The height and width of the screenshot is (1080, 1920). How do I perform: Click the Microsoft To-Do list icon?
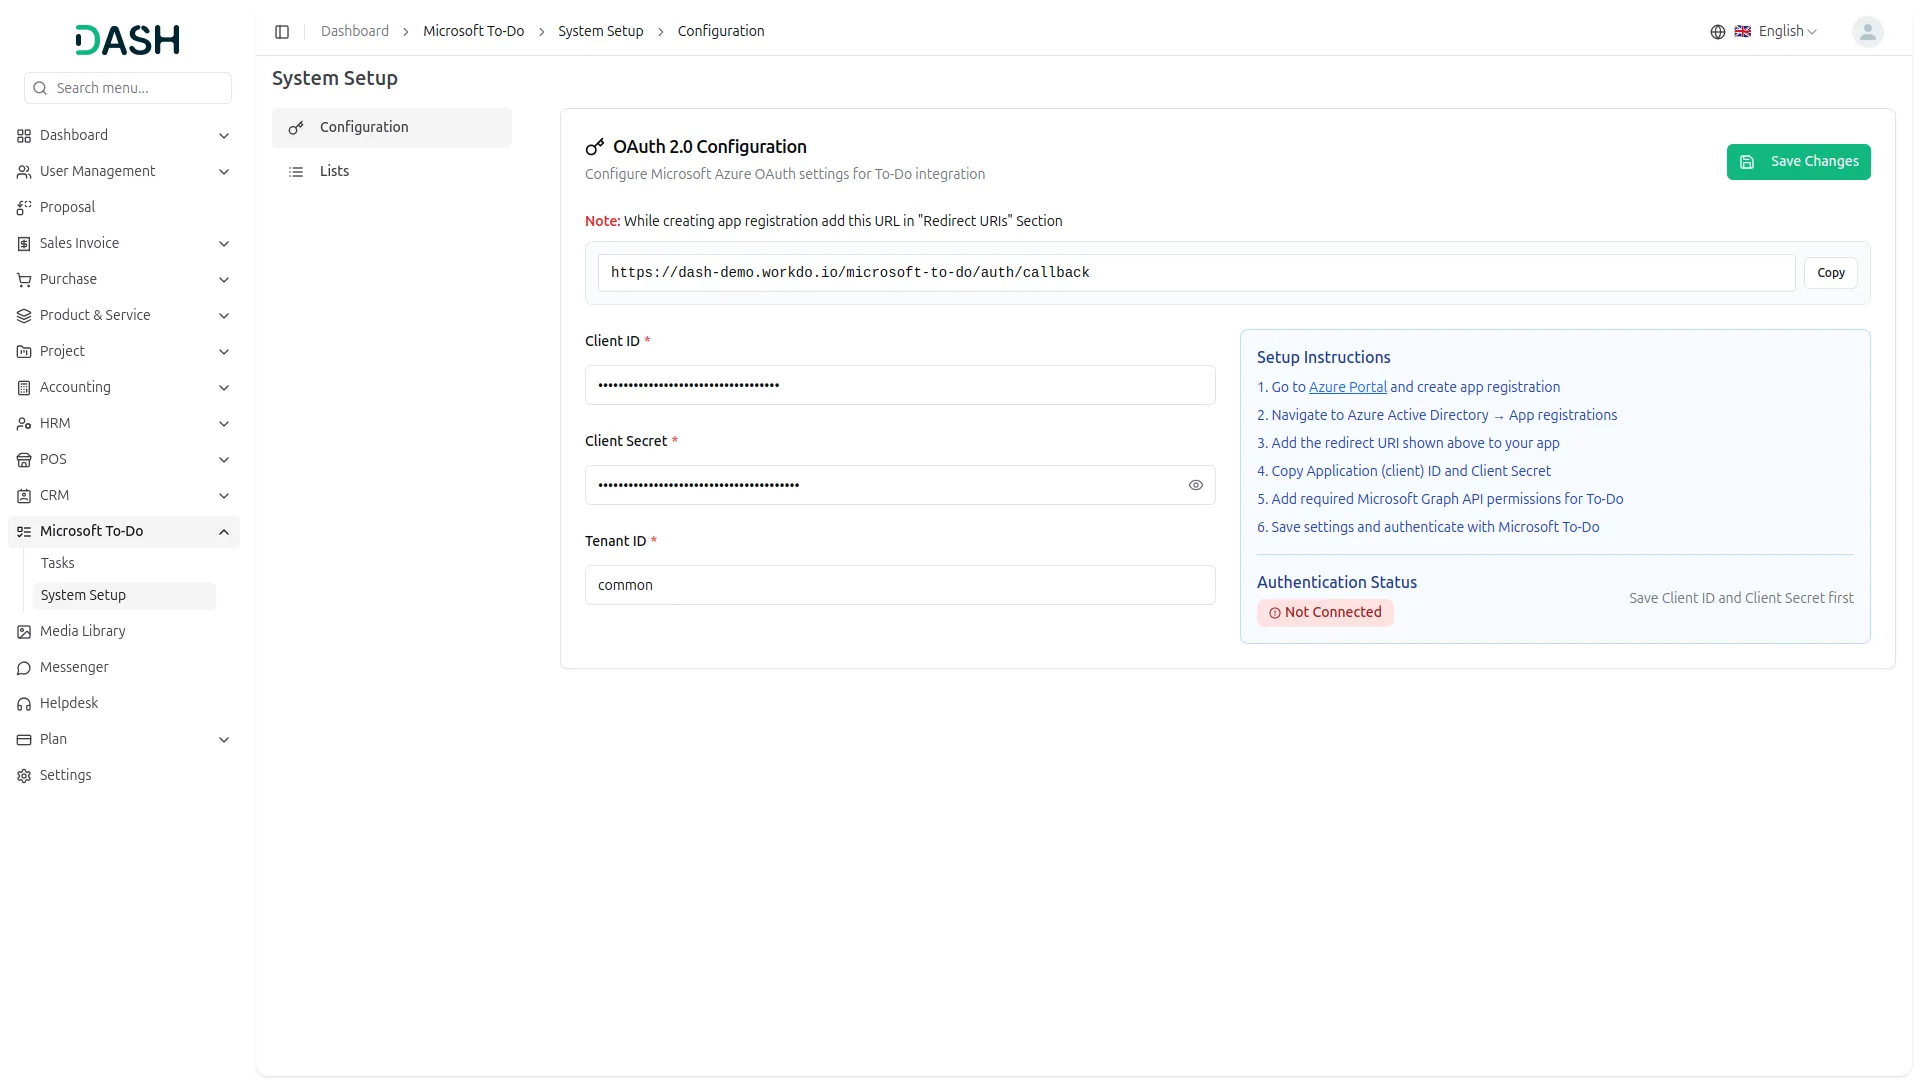pos(24,532)
